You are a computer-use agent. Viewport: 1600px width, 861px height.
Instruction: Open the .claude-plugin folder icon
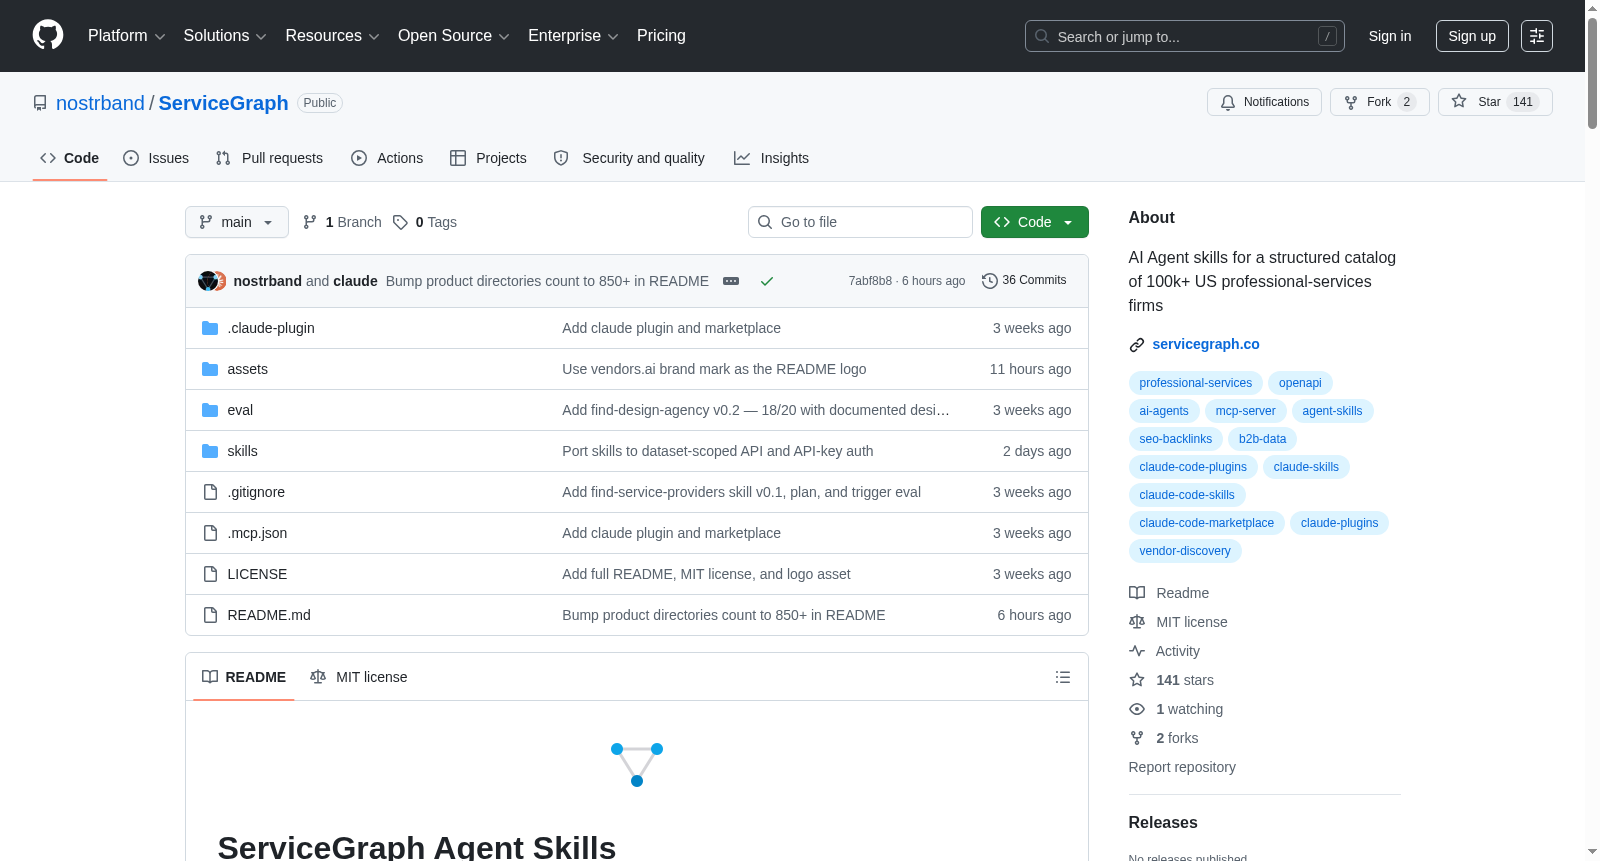point(210,328)
